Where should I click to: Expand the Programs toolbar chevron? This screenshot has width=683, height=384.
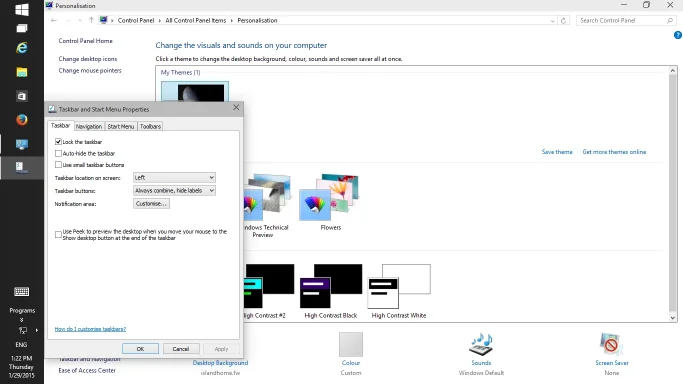pos(21,320)
